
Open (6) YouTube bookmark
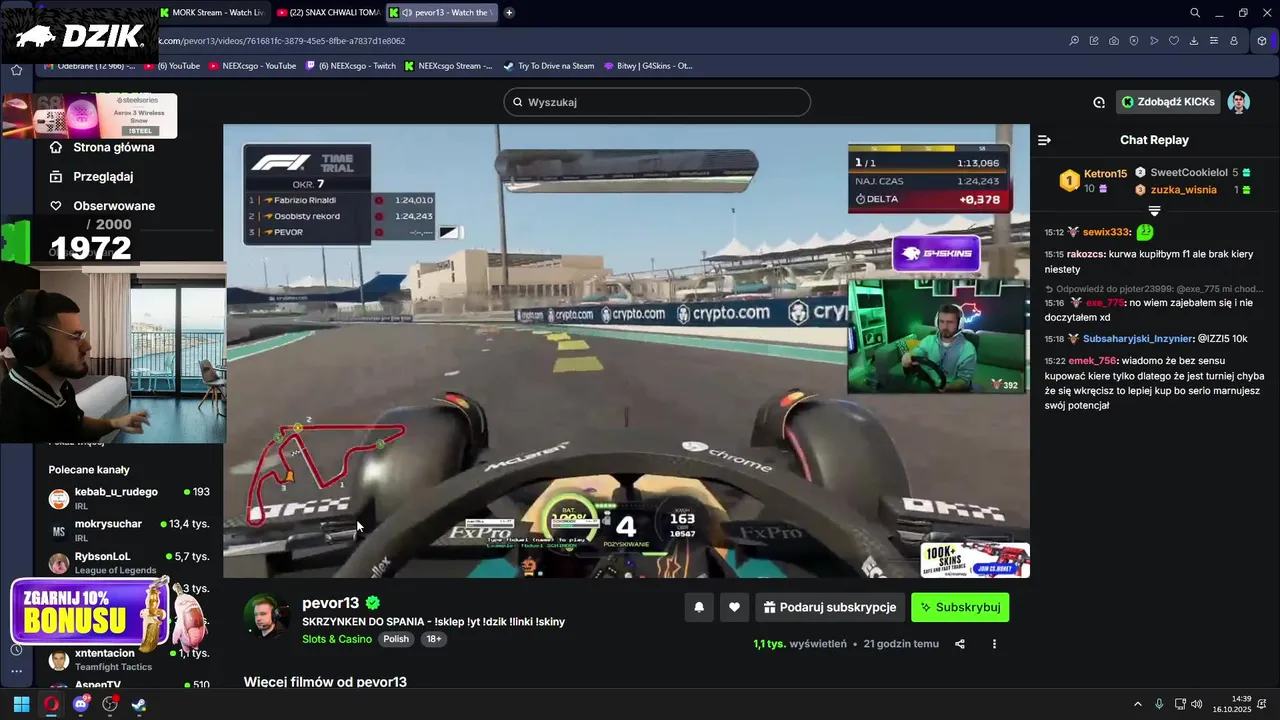pos(171,66)
